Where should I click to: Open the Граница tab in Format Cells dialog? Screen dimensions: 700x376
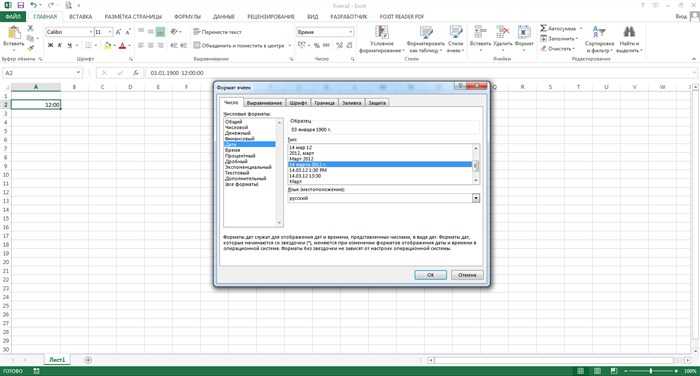[325, 103]
